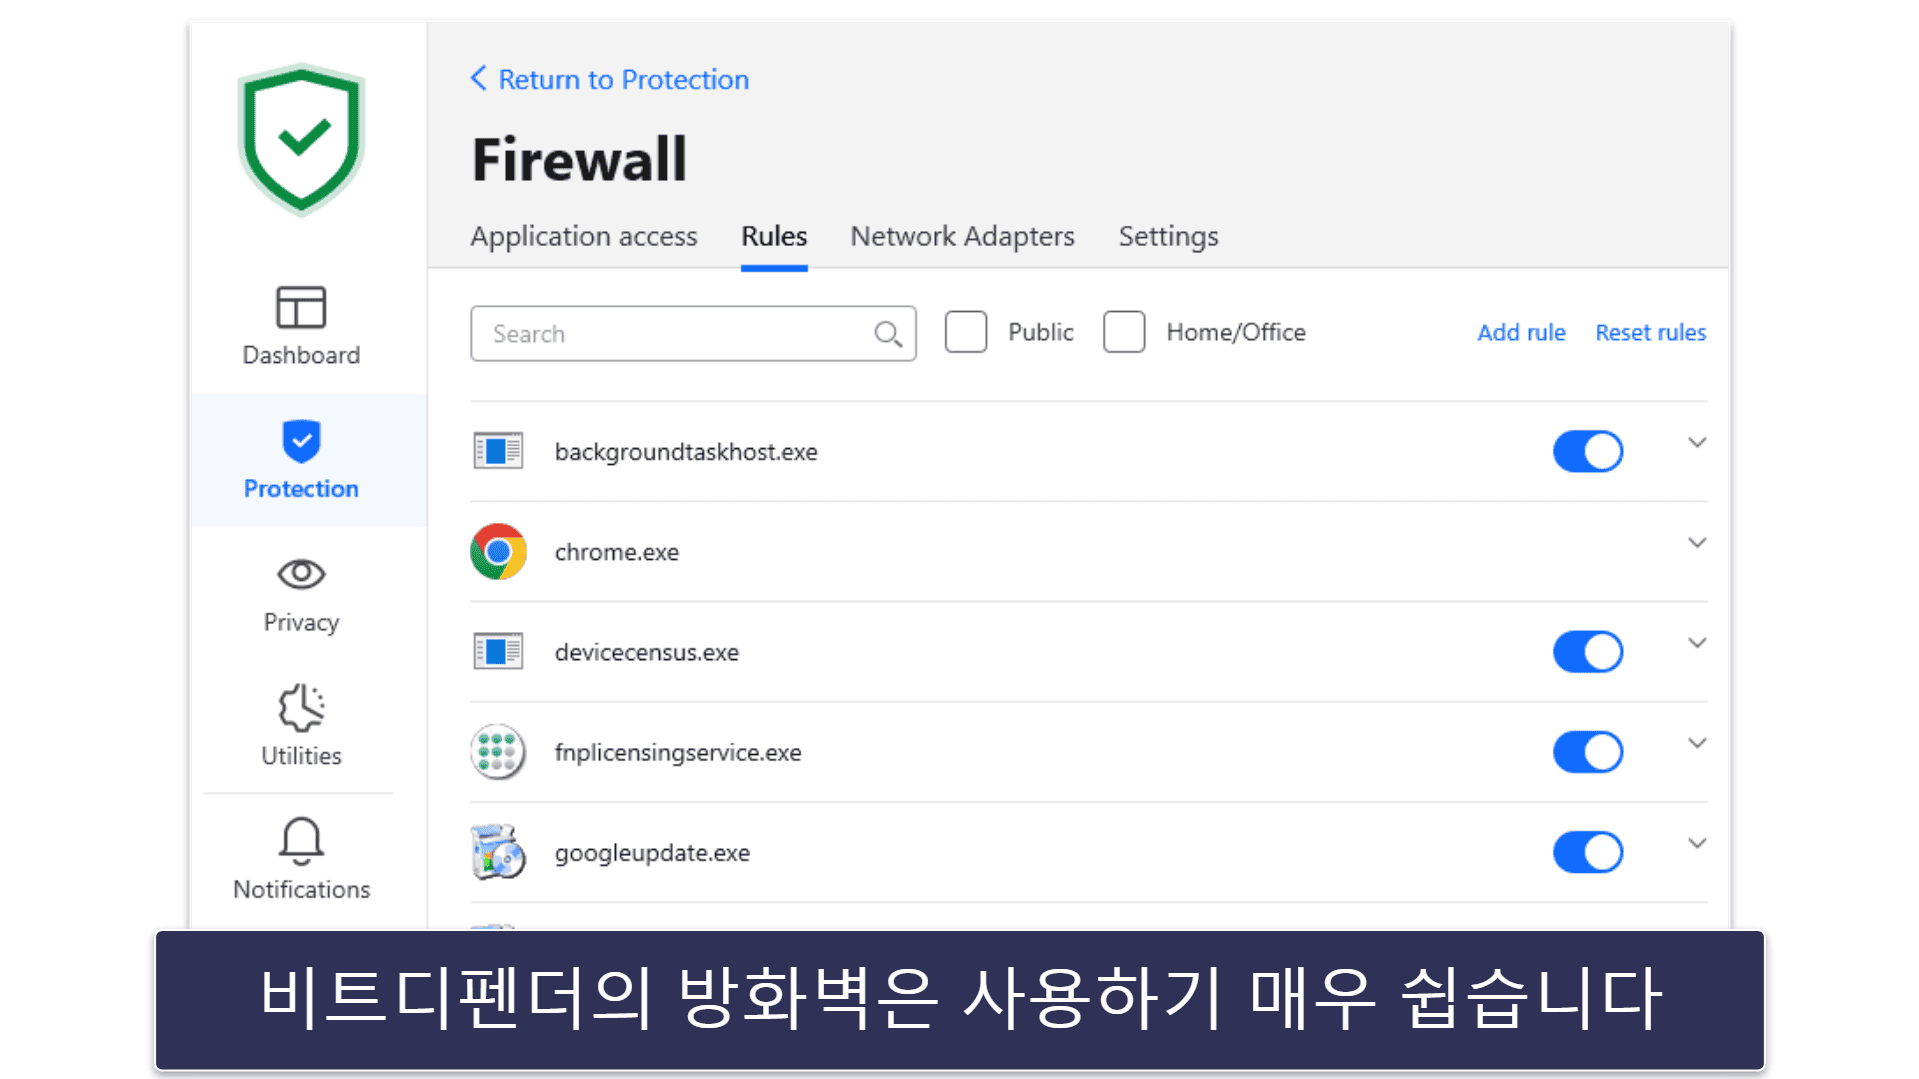This screenshot has width=1919, height=1079.
Task: Click the chrome.exe Chrome icon
Action: pyautogui.click(x=498, y=552)
